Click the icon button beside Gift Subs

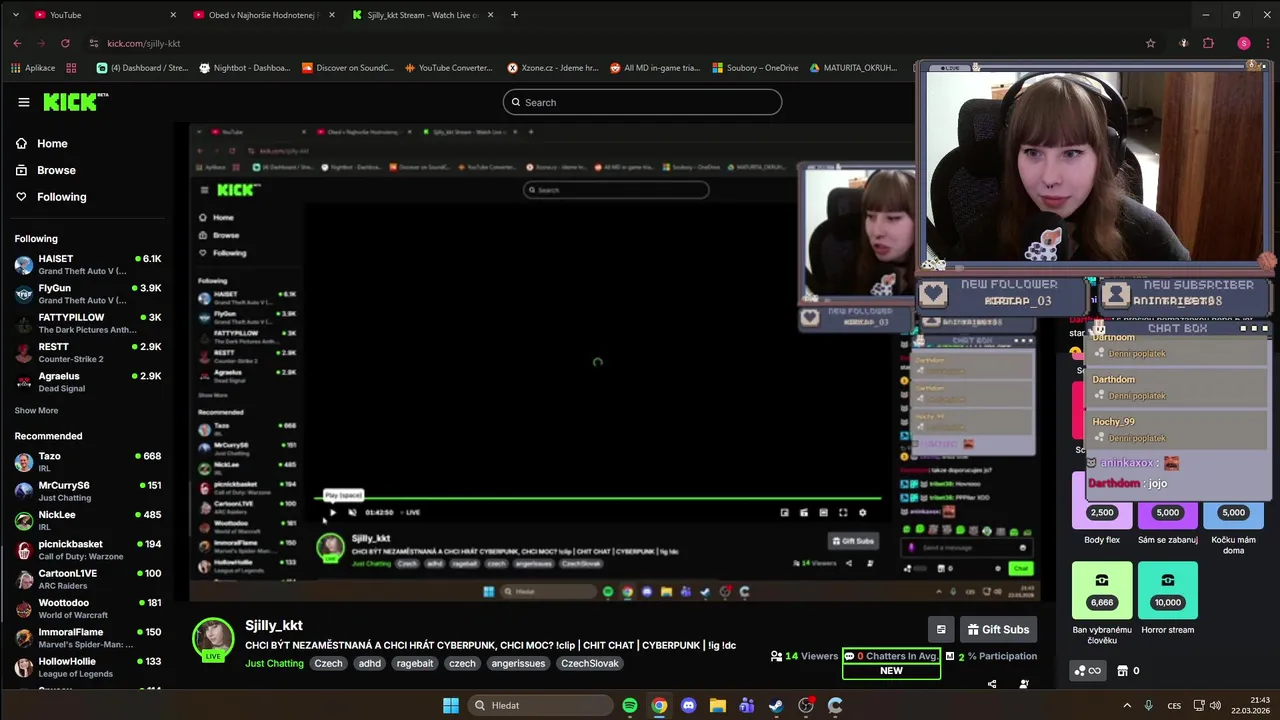pyautogui.click(x=941, y=629)
